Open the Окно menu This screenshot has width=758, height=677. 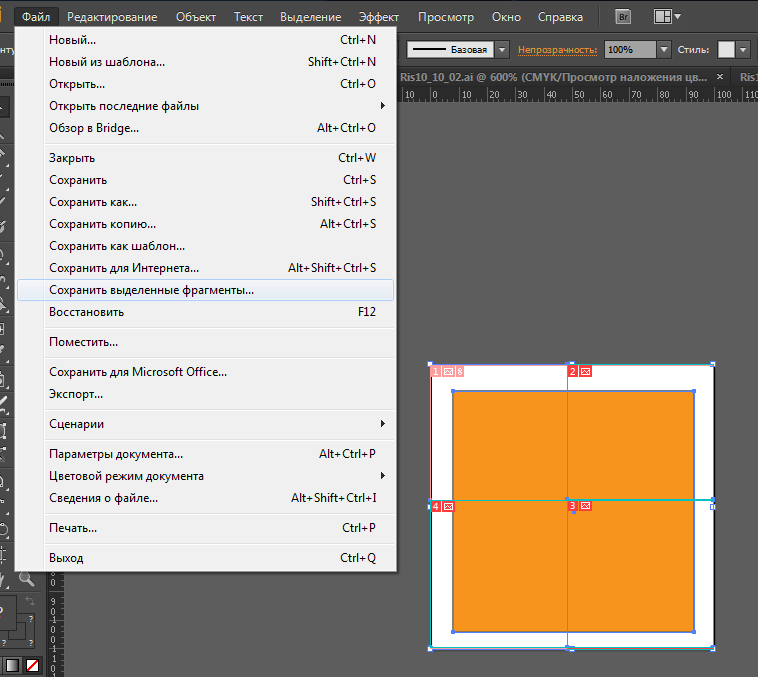[x=506, y=17]
